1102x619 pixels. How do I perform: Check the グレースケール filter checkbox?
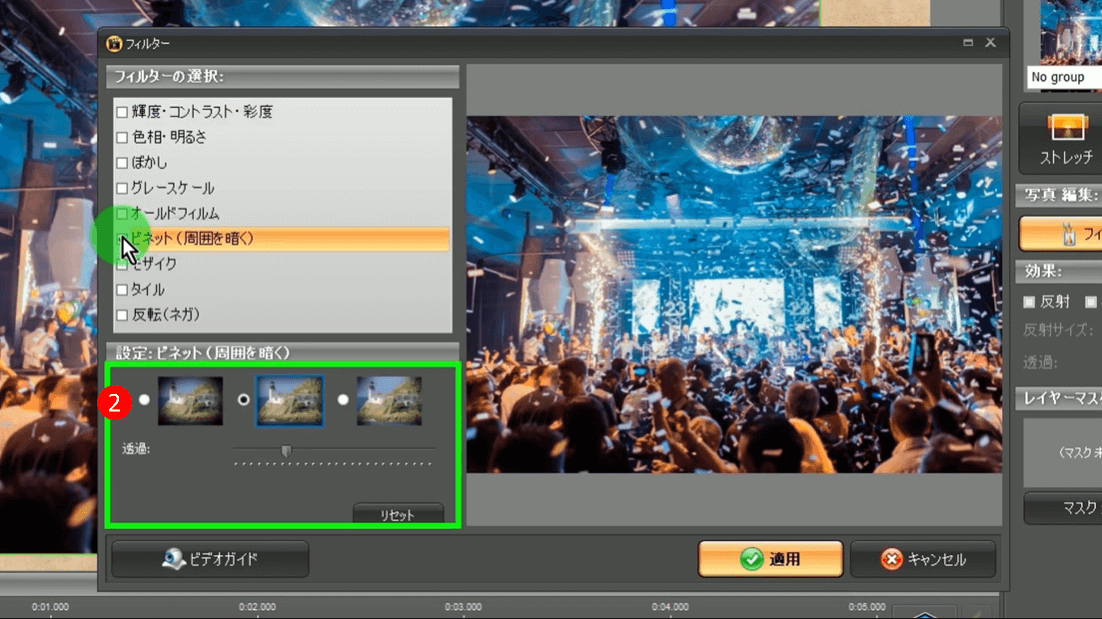click(x=122, y=188)
